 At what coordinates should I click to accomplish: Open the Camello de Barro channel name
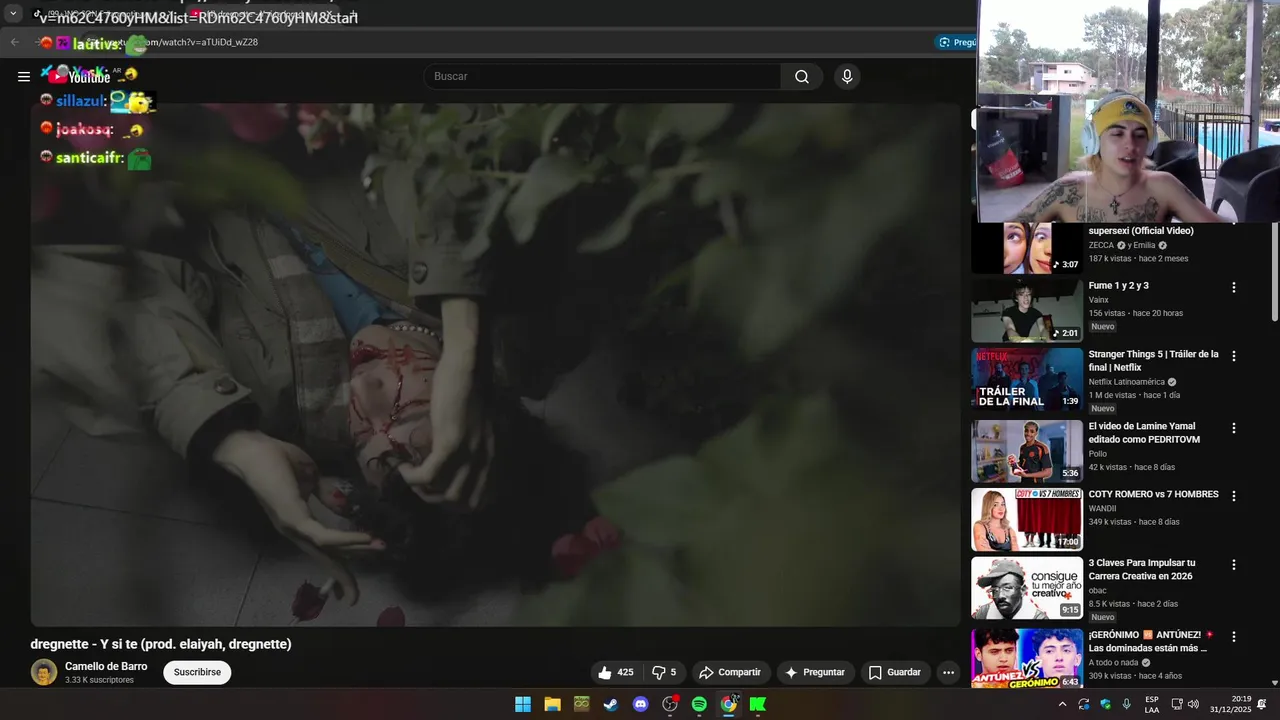click(106, 666)
